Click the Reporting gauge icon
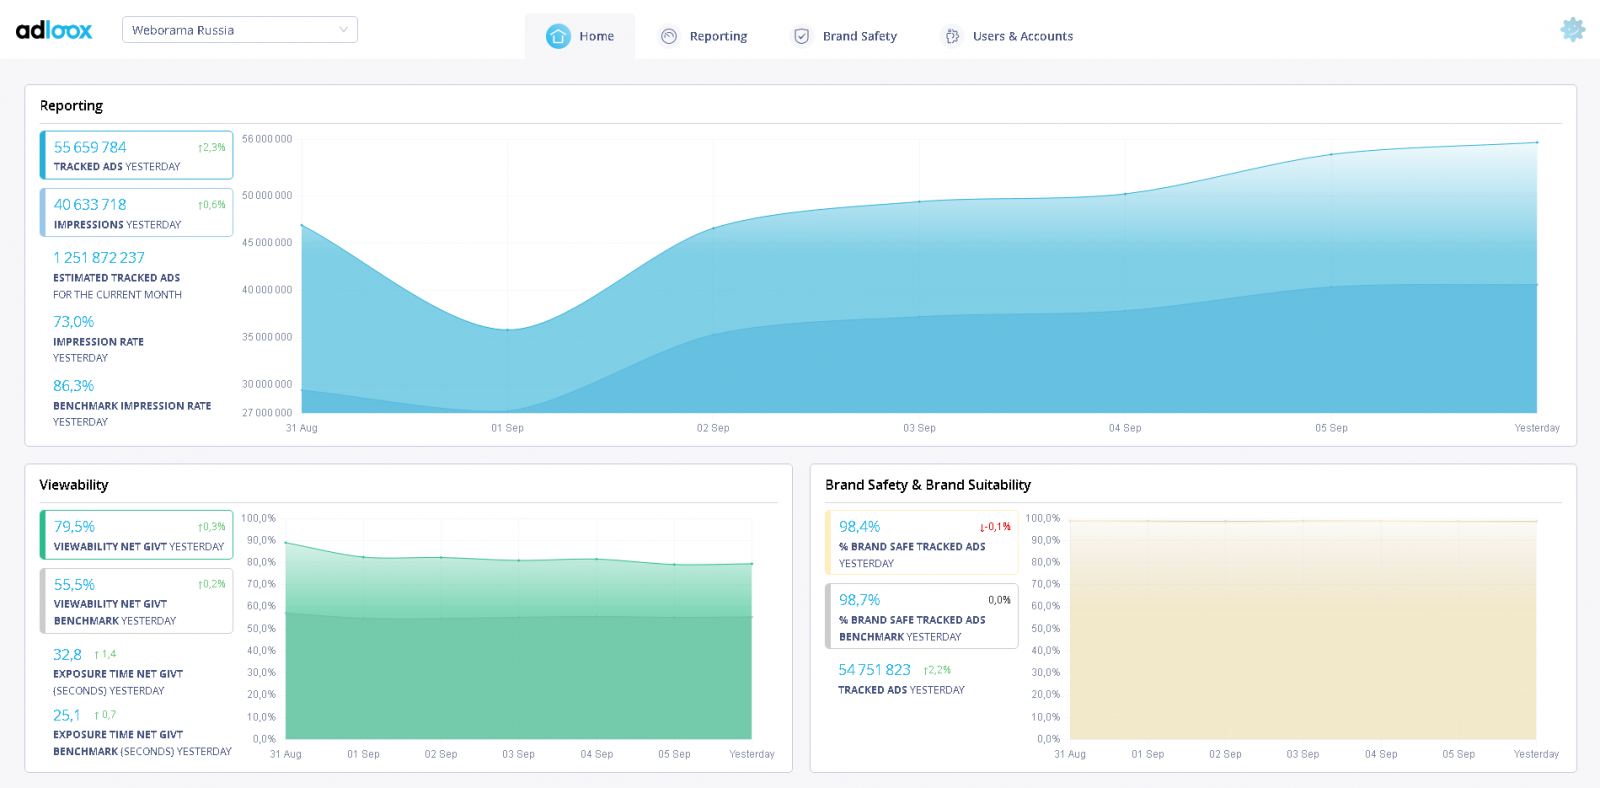The width and height of the screenshot is (1600, 788). point(669,36)
